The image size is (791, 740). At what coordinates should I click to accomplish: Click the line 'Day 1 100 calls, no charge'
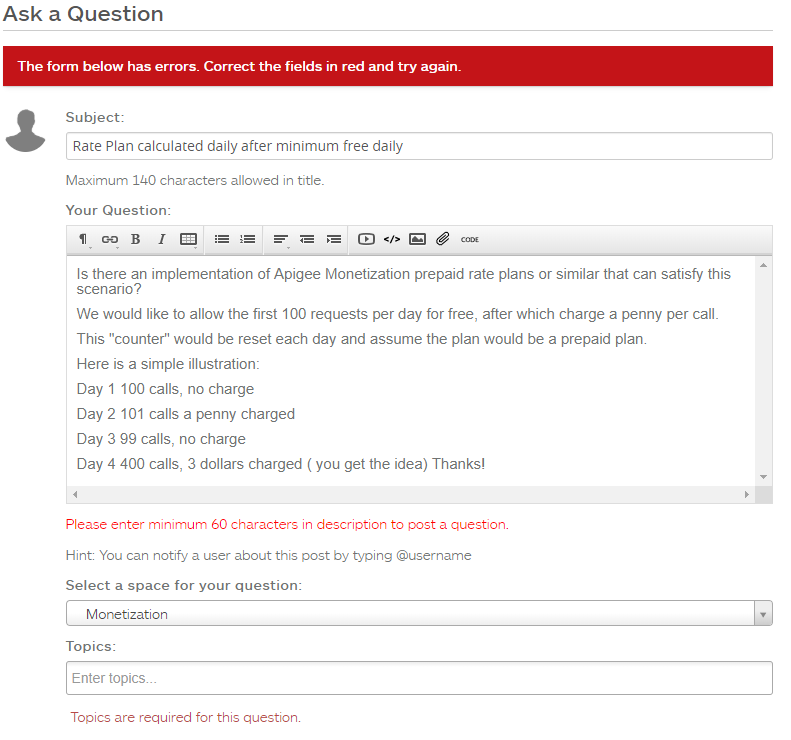click(165, 389)
